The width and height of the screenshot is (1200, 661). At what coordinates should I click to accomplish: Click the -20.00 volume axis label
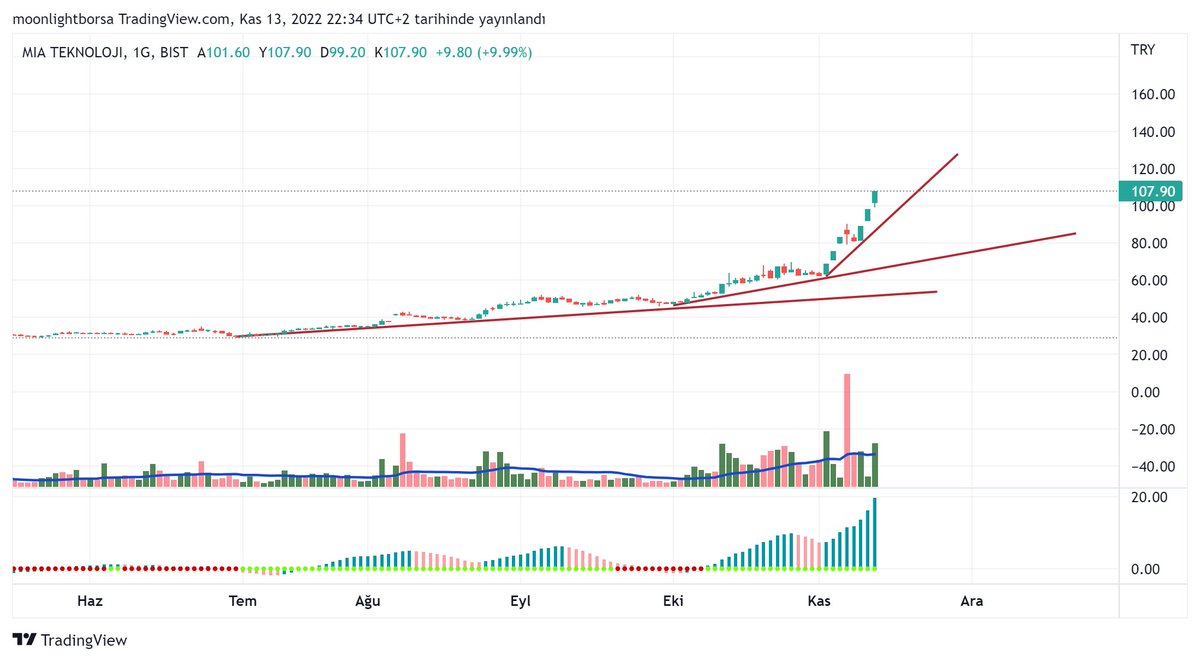click(x=1152, y=430)
